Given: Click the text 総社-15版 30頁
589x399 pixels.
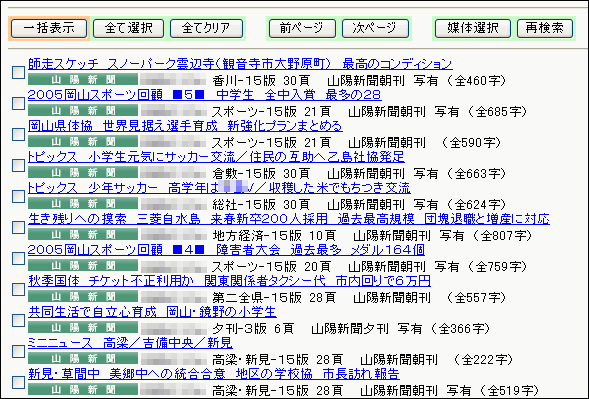Looking at the screenshot, I should 261,205.
